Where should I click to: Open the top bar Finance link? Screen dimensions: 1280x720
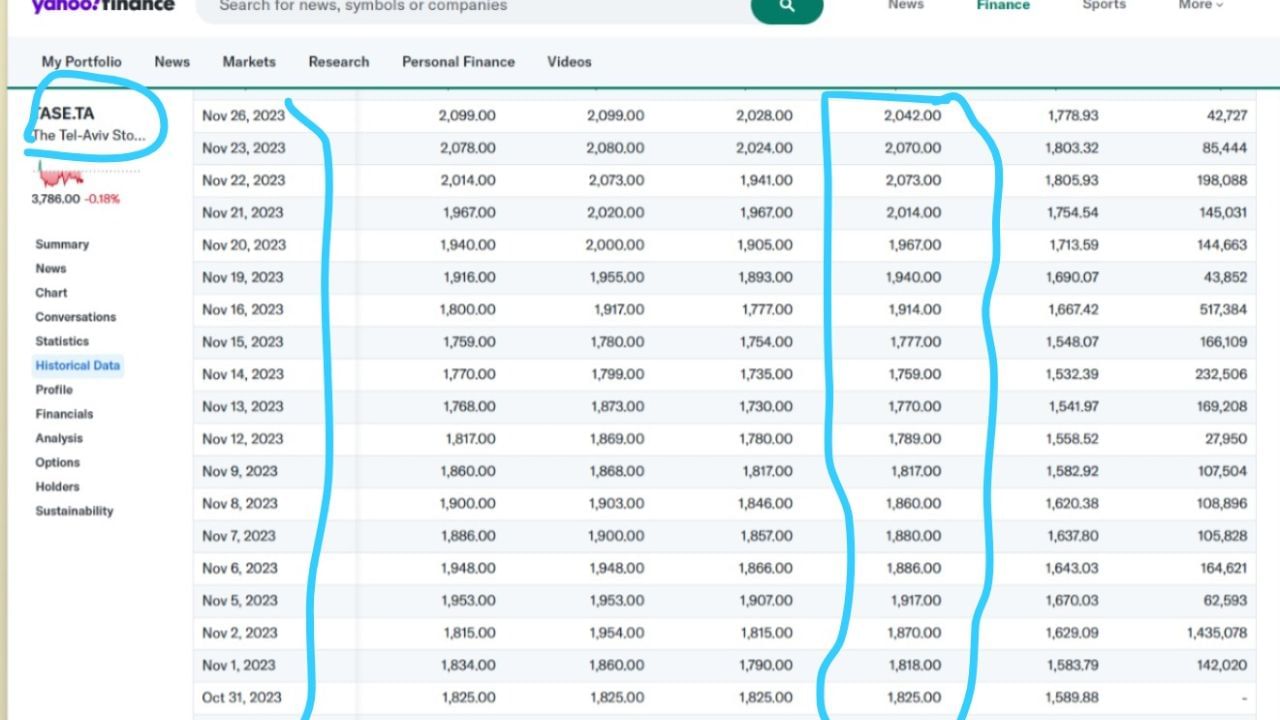point(1003,5)
